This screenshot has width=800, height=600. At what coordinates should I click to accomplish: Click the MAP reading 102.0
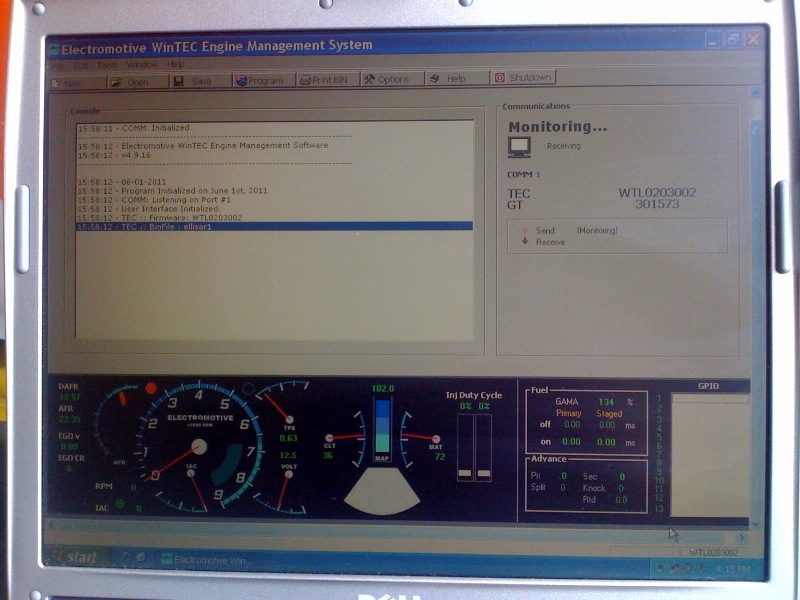(383, 389)
